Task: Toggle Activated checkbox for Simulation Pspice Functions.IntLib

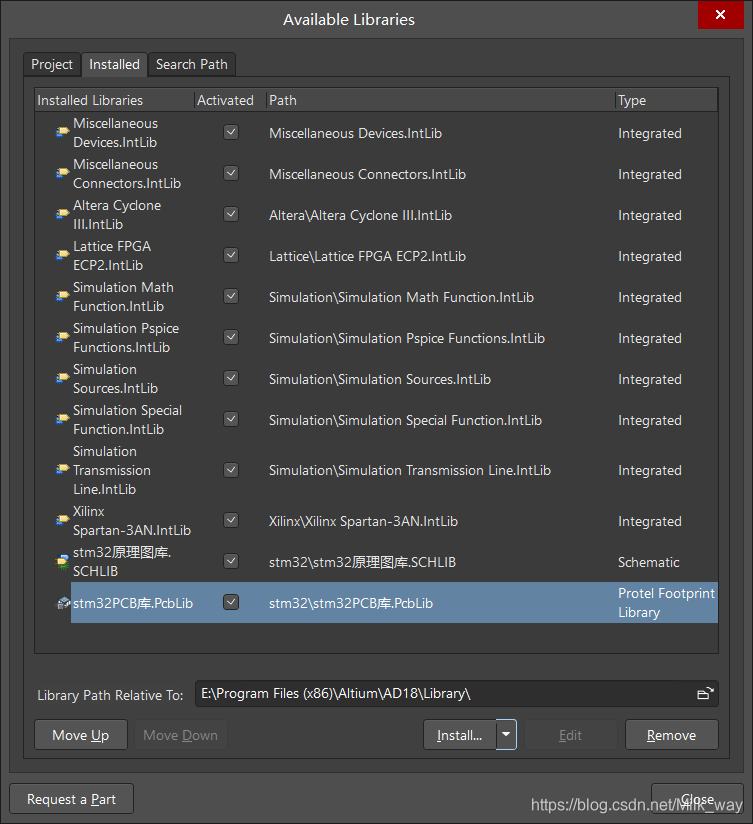Action: (x=231, y=337)
